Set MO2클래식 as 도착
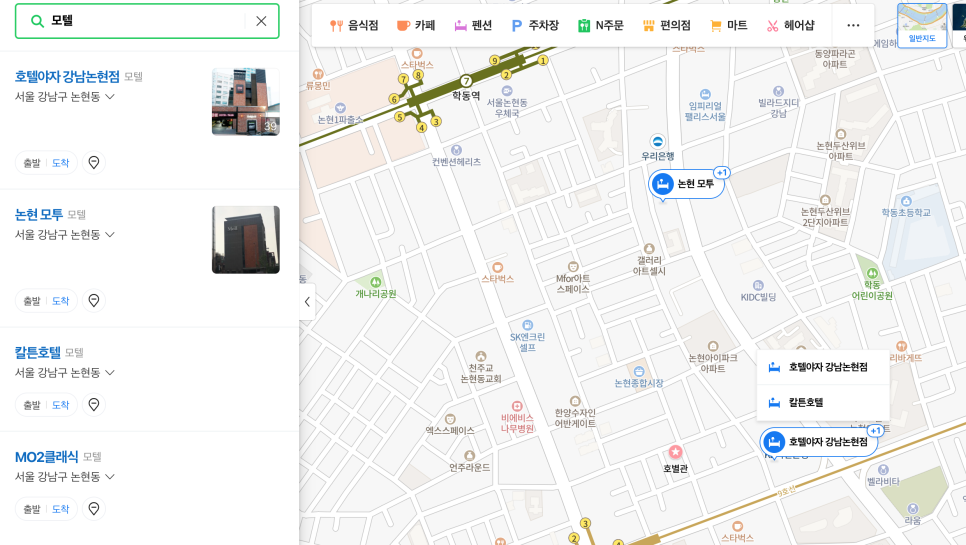The image size is (966, 545). pos(60,509)
